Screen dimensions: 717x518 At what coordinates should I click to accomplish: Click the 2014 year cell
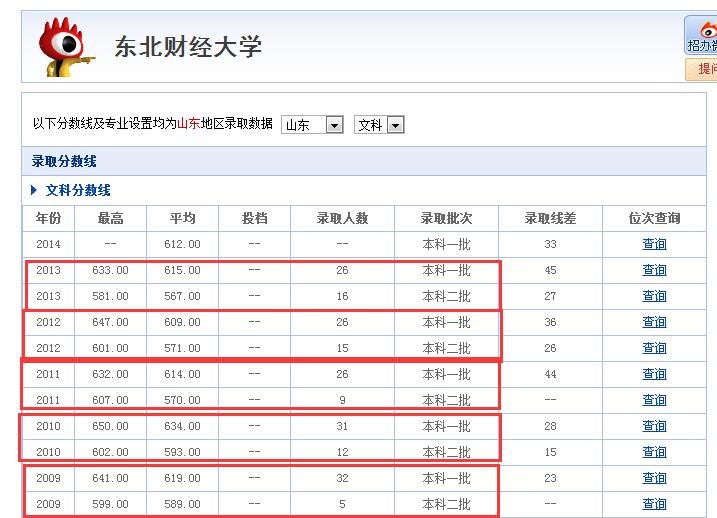[x=48, y=244]
